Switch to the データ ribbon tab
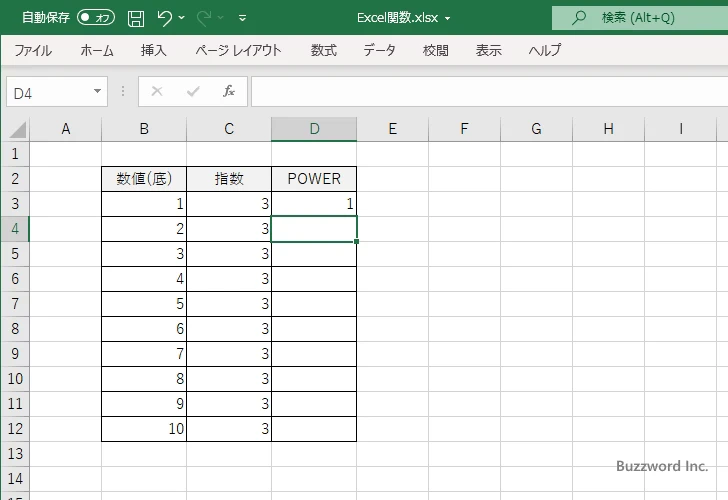 [x=379, y=50]
